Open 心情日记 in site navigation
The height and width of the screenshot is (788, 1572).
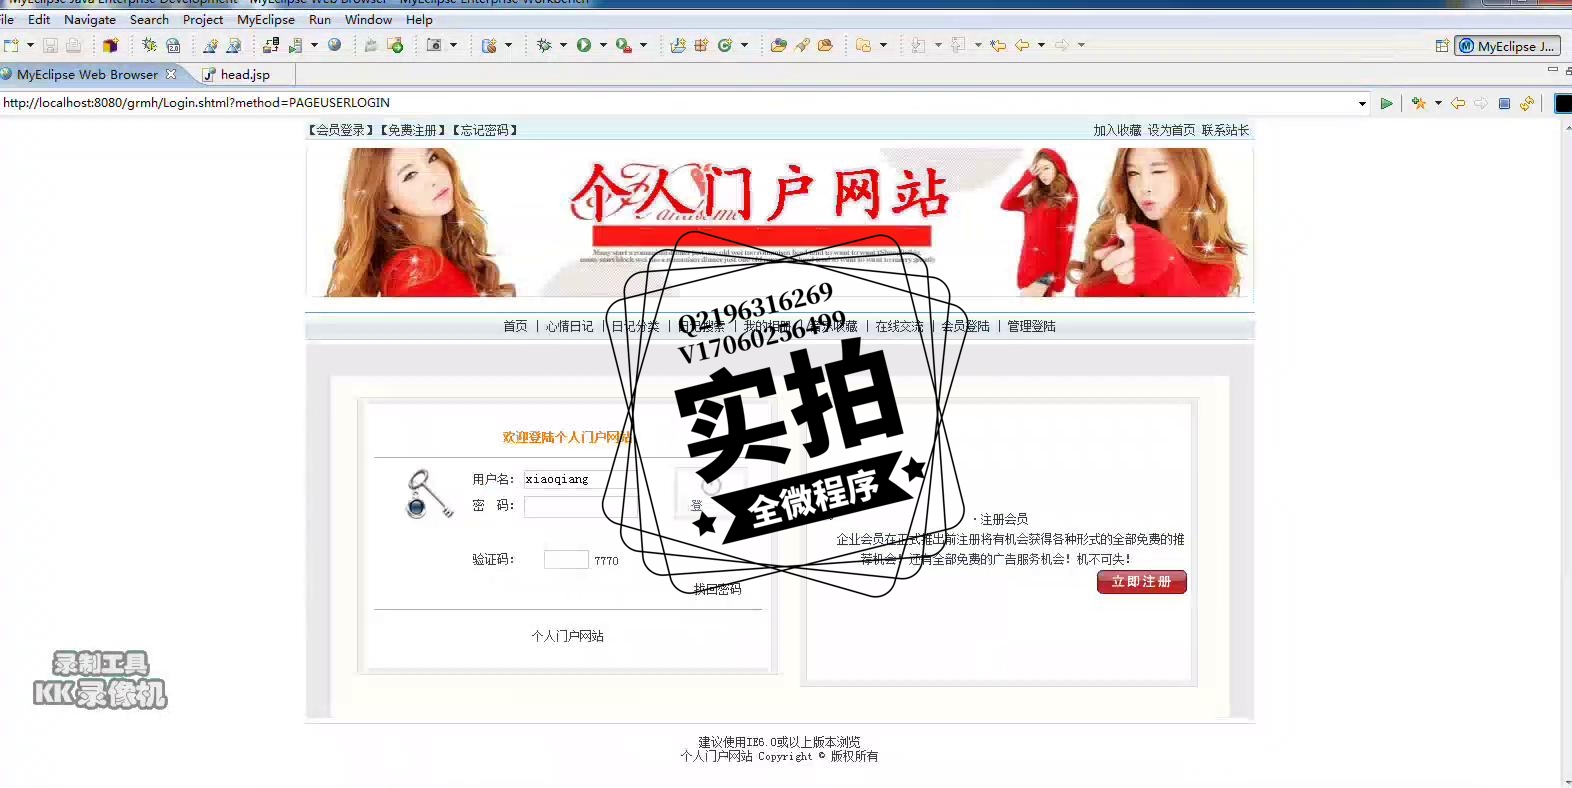tap(569, 326)
